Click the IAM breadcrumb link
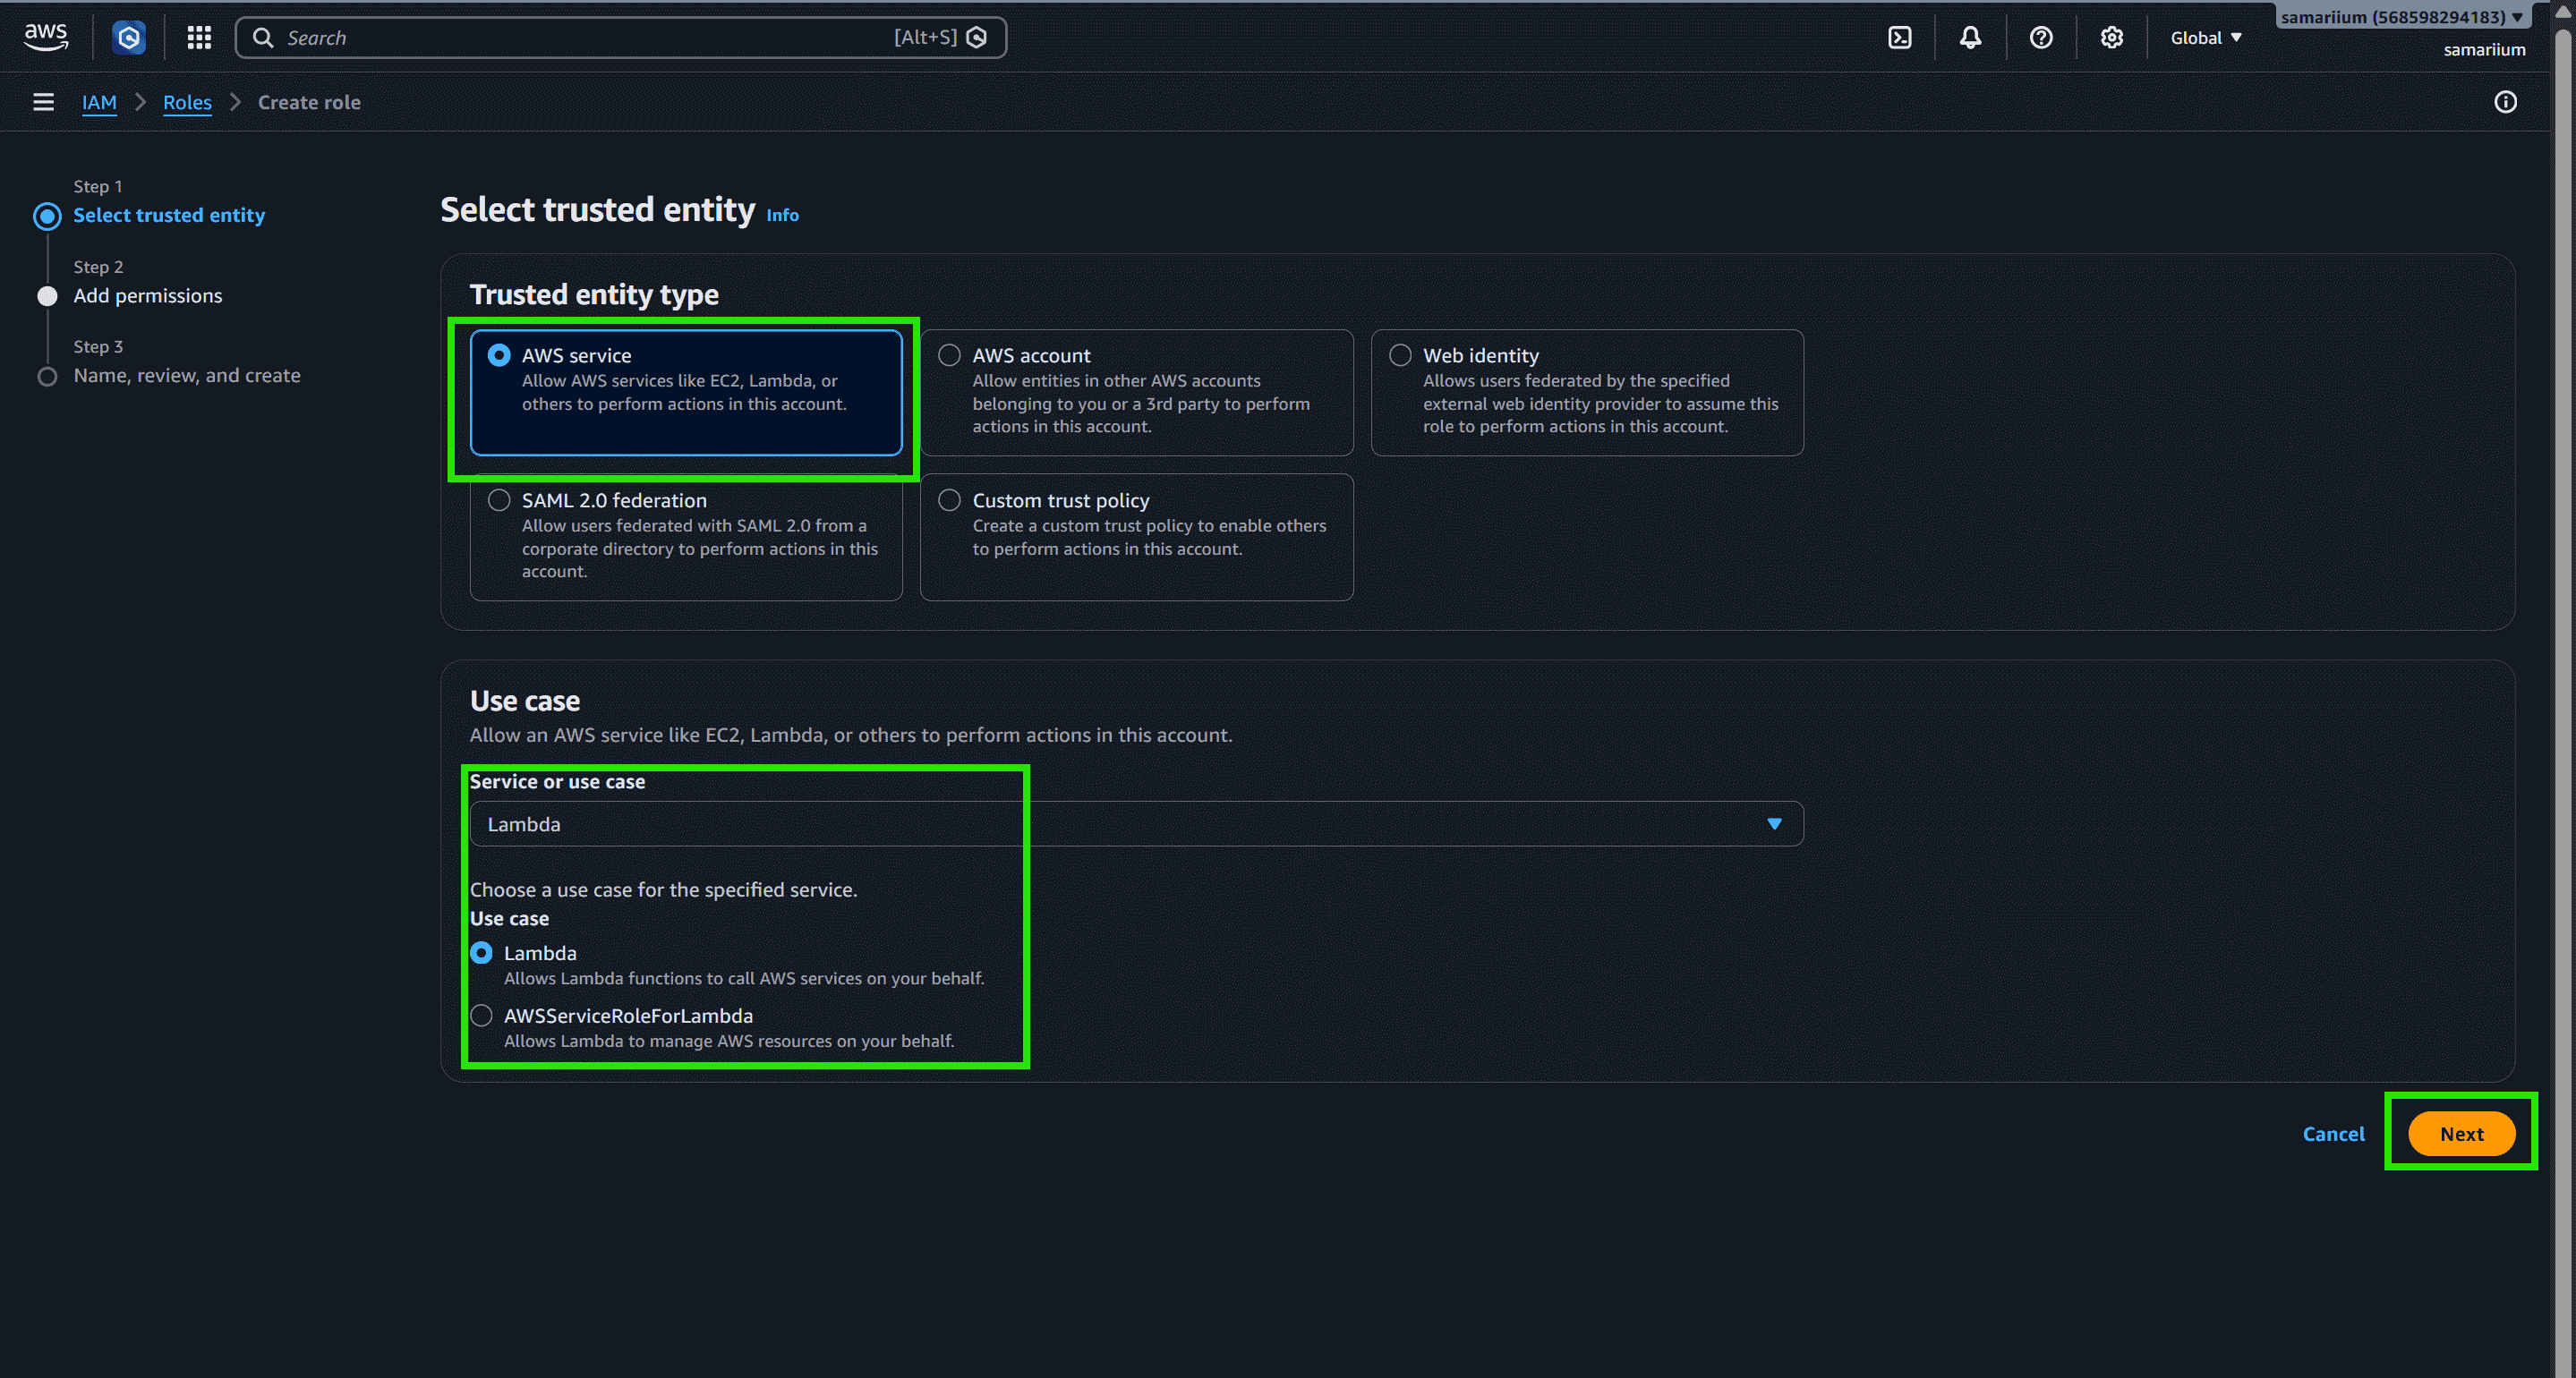Viewport: 2576px width, 1378px height. click(99, 102)
